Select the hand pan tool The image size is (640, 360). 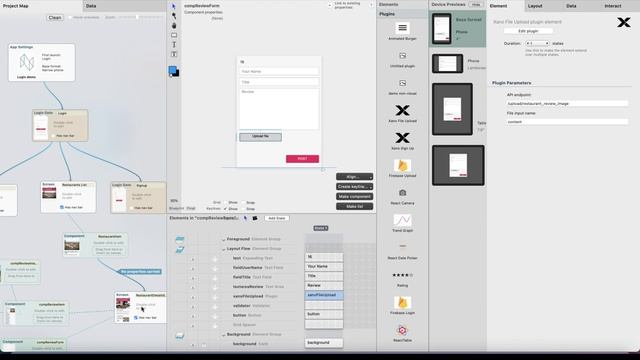(174, 26)
